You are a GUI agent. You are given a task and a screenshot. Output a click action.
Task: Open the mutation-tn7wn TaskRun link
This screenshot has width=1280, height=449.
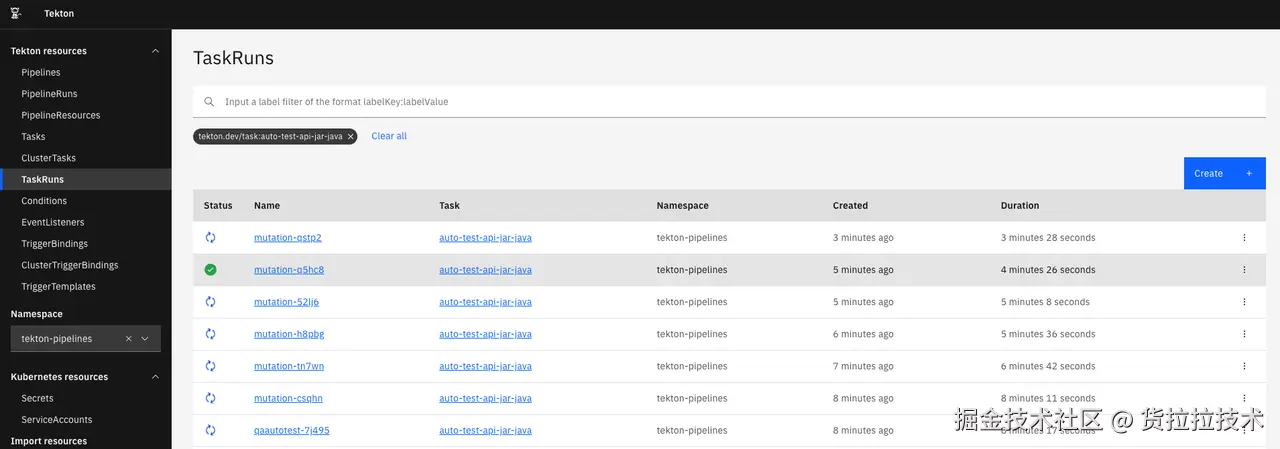click(289, 366)
